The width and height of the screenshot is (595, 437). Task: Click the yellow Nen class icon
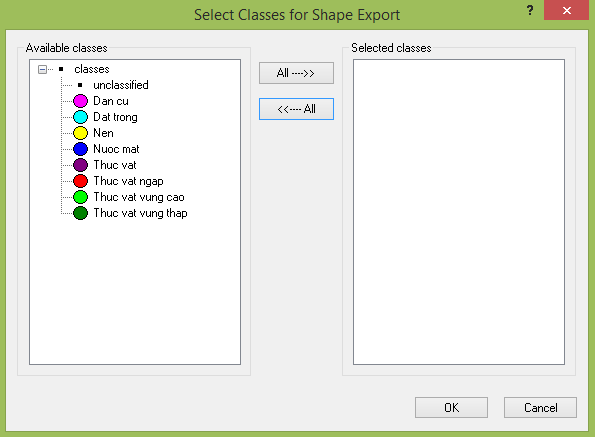tap(80, 133)
